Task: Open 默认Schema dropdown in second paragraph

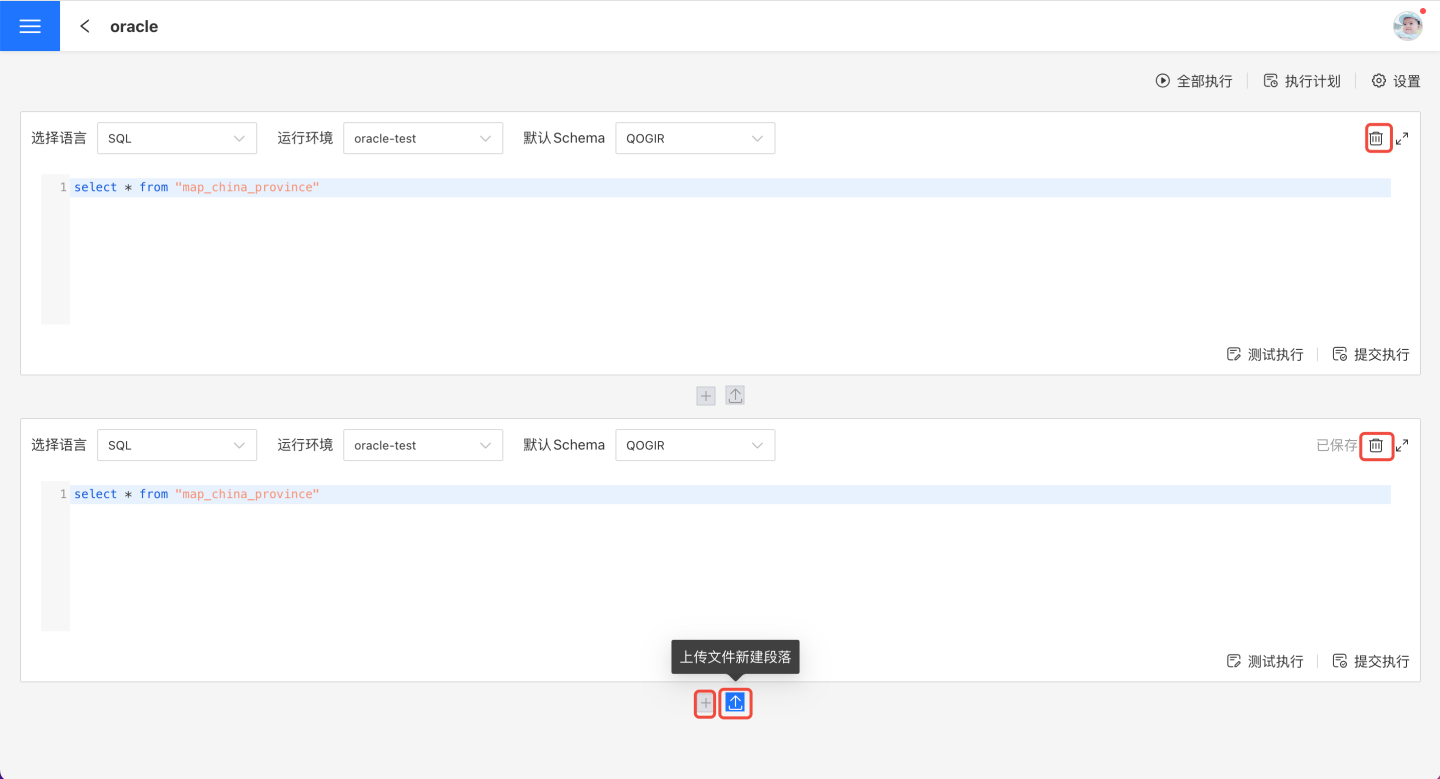Action: pos(694,445)
